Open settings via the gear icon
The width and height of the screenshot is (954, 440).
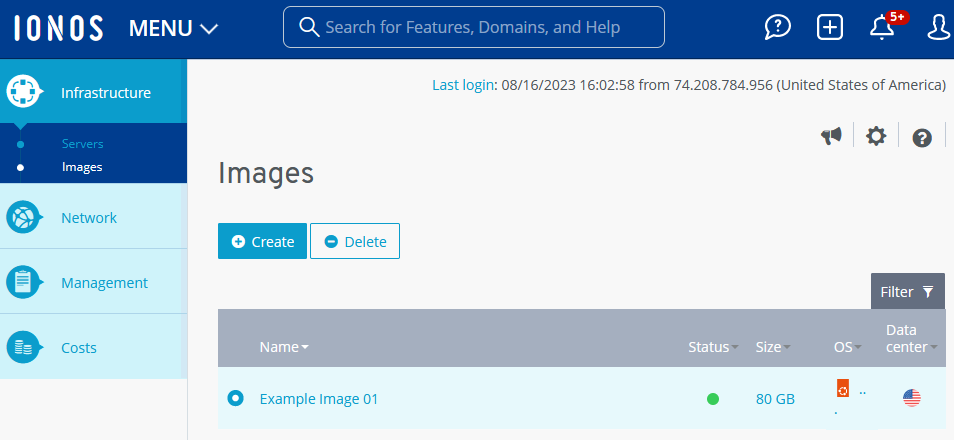coord(876,136)
